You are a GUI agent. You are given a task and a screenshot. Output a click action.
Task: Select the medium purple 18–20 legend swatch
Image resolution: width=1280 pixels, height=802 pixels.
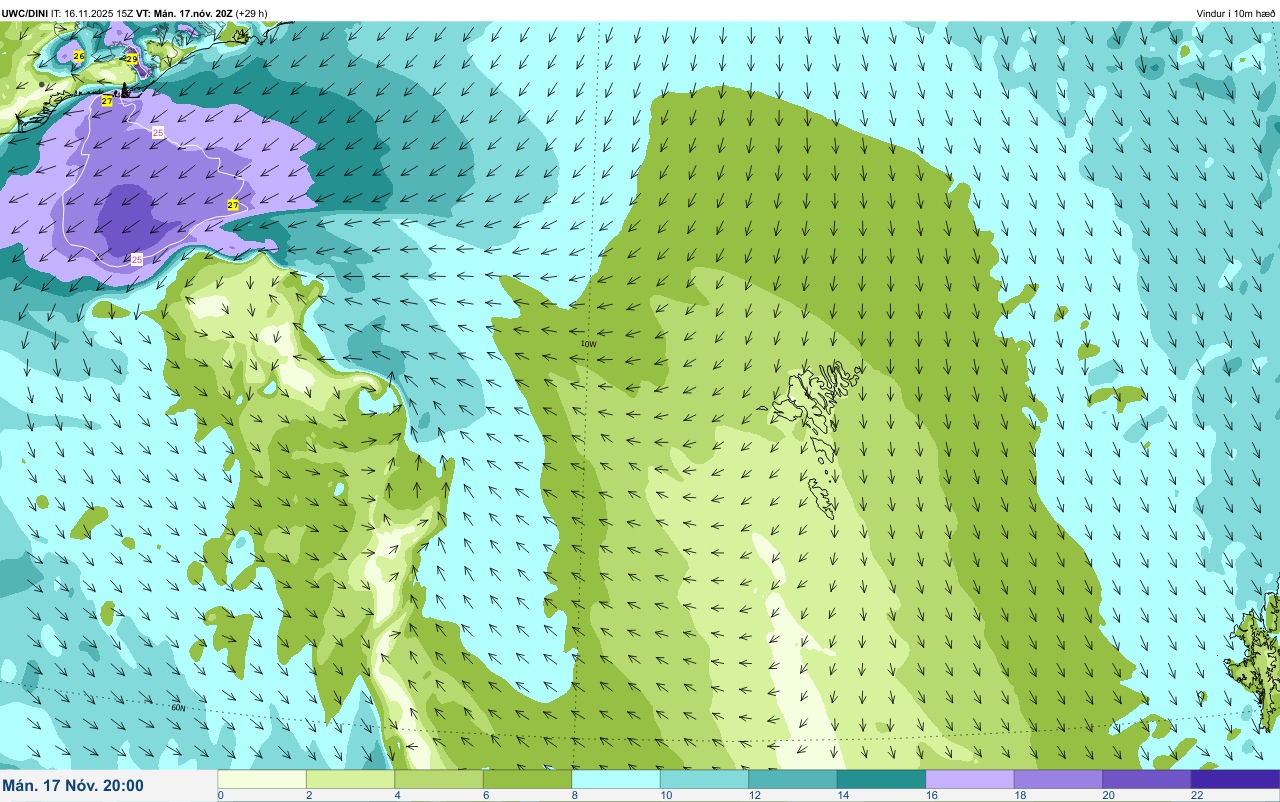tap(1058, 779)
